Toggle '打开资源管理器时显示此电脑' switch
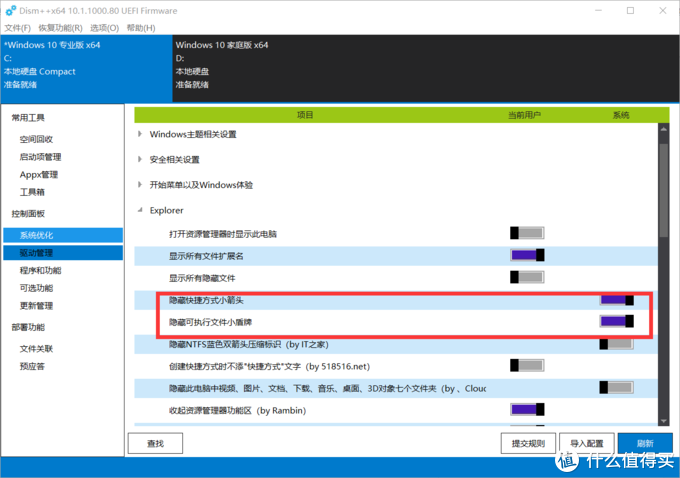The image size is (680, 478). click(527, 233)
